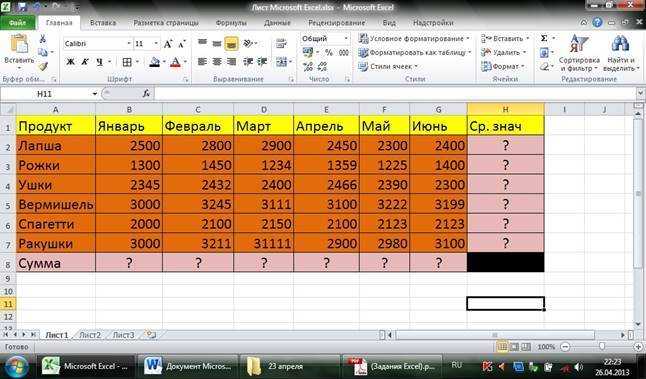The height and width of the screenshot is (379, 646).
Task: Click the Borders icon in the font group
Action: point(127,62)
